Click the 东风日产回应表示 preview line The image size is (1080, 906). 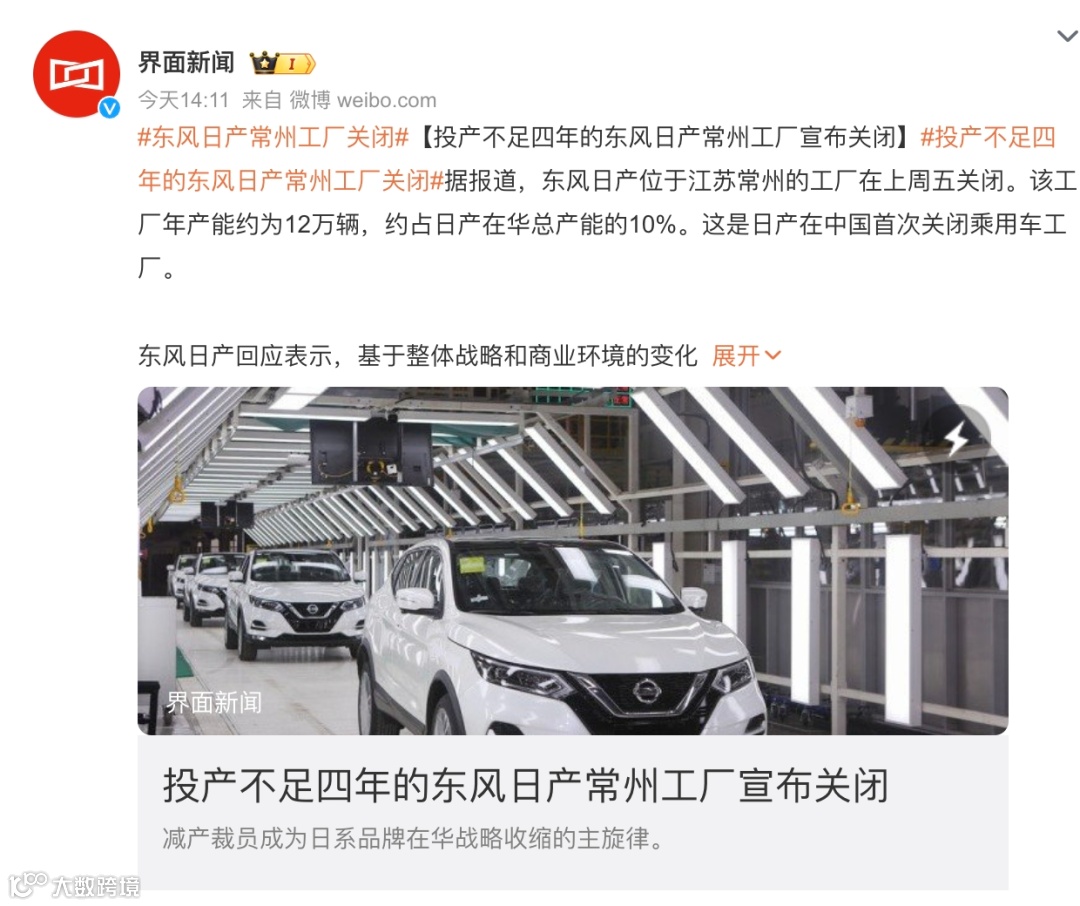click(x=417, y=356)
